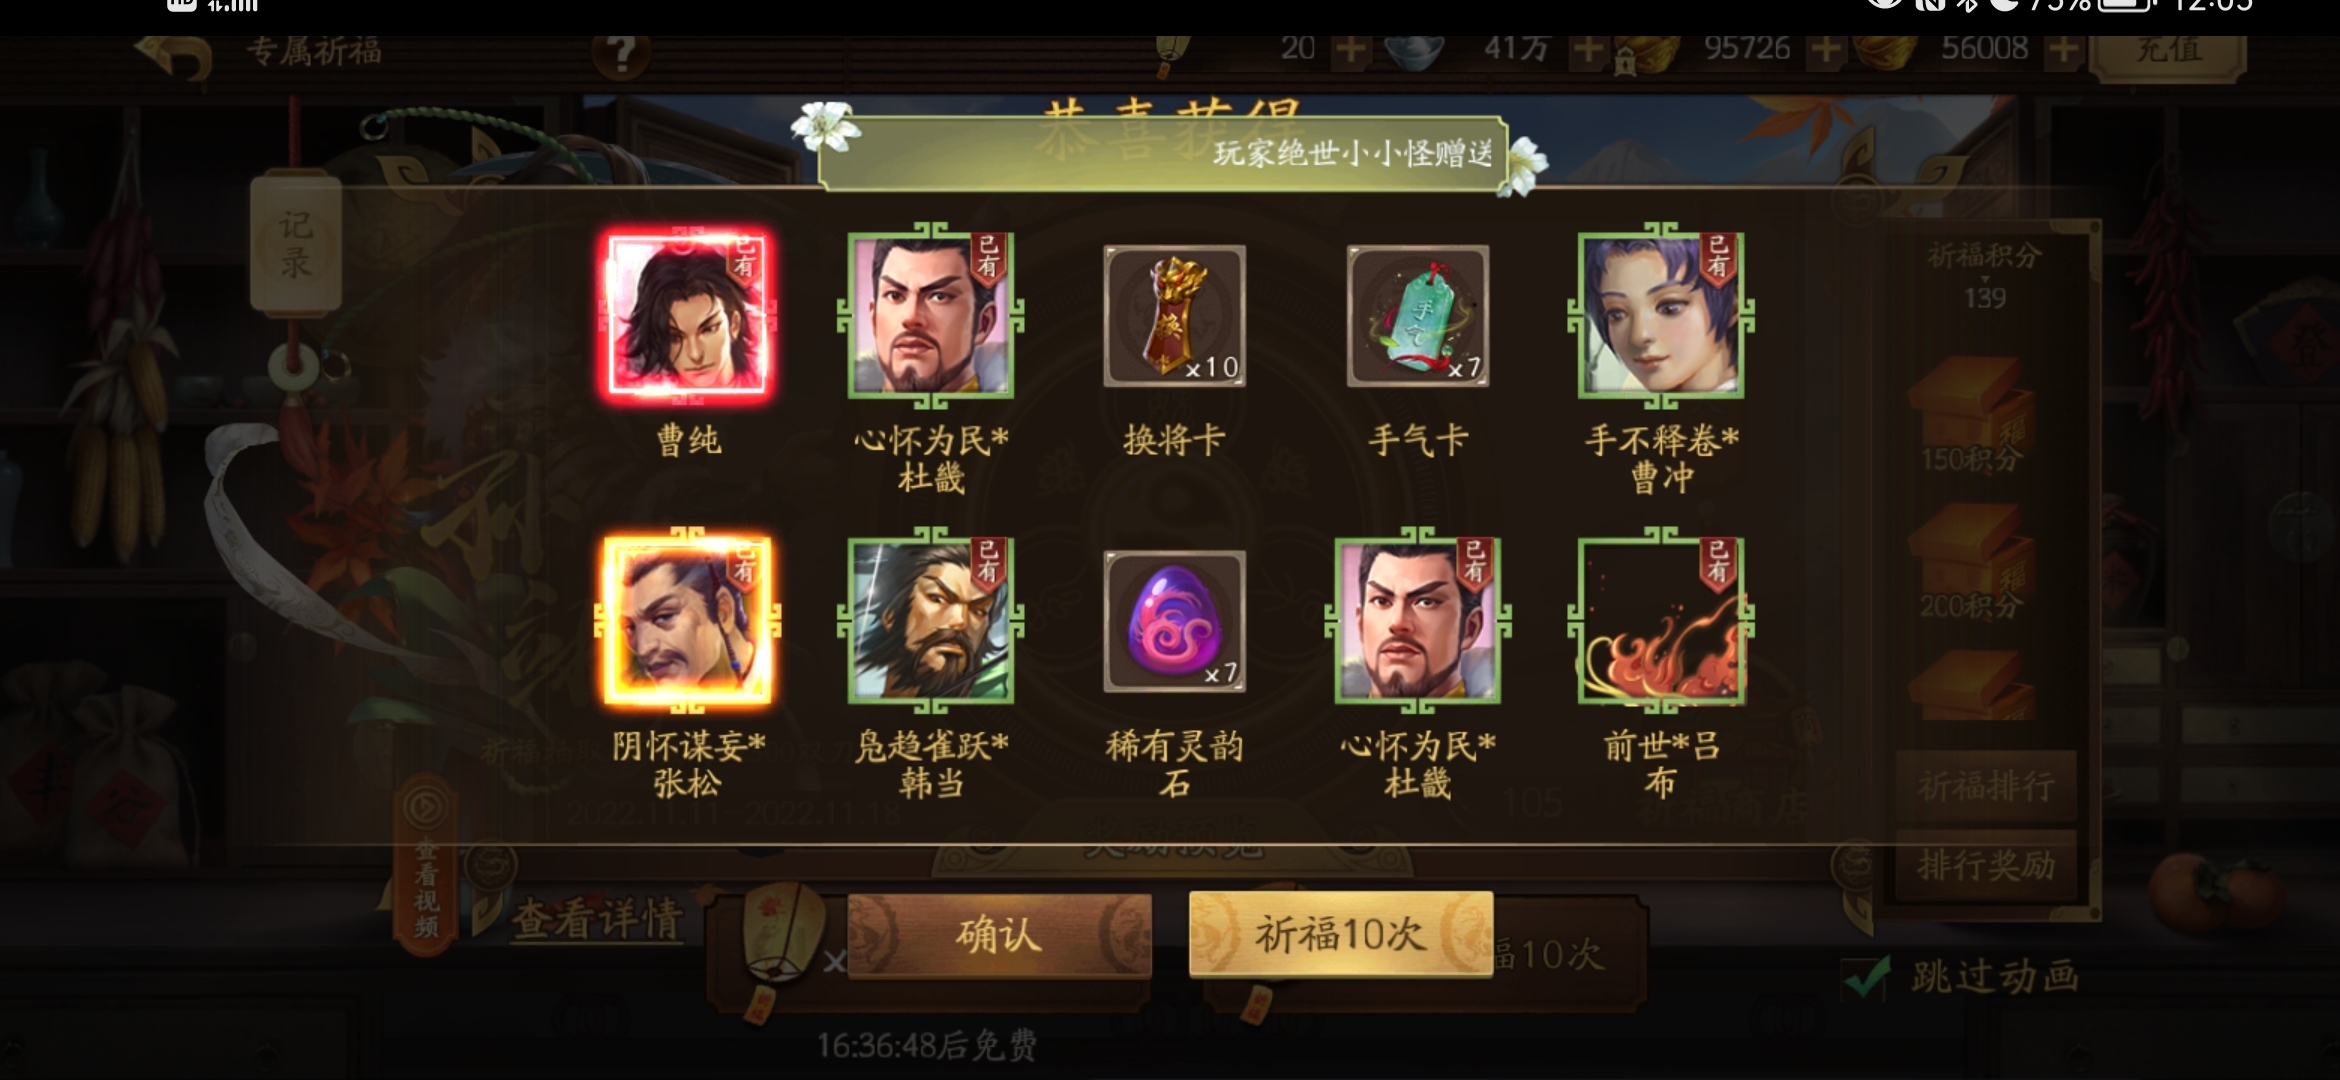Click the 充值 recharge button
The image size is (2340, 1080).
2169,50
